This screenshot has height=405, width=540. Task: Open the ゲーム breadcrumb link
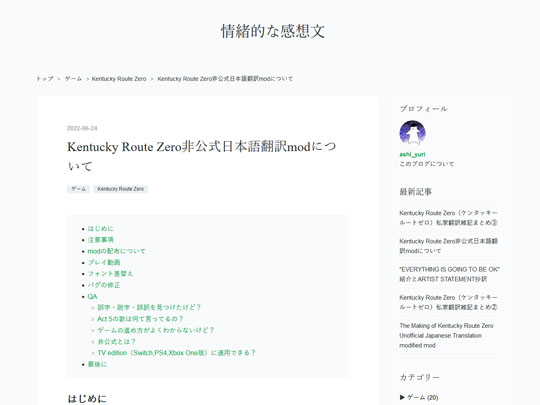73,79
